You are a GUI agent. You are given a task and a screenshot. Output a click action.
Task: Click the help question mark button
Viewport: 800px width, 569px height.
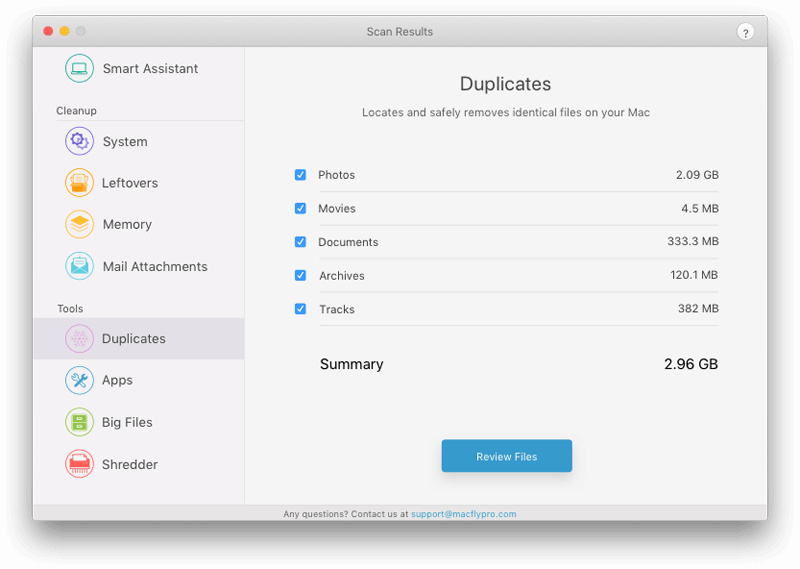745,32
